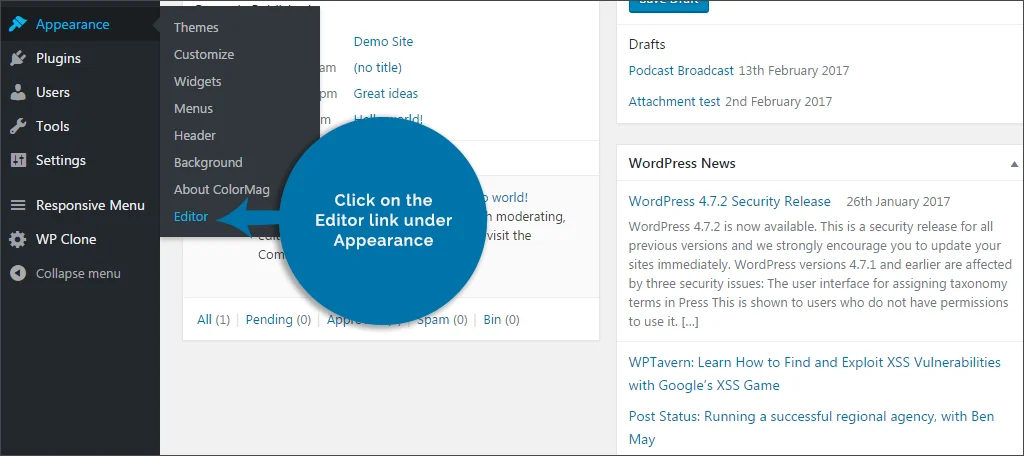Filter comments by Bin
Viewport: 1024px width, 456px height.
(x=492, y=319)
